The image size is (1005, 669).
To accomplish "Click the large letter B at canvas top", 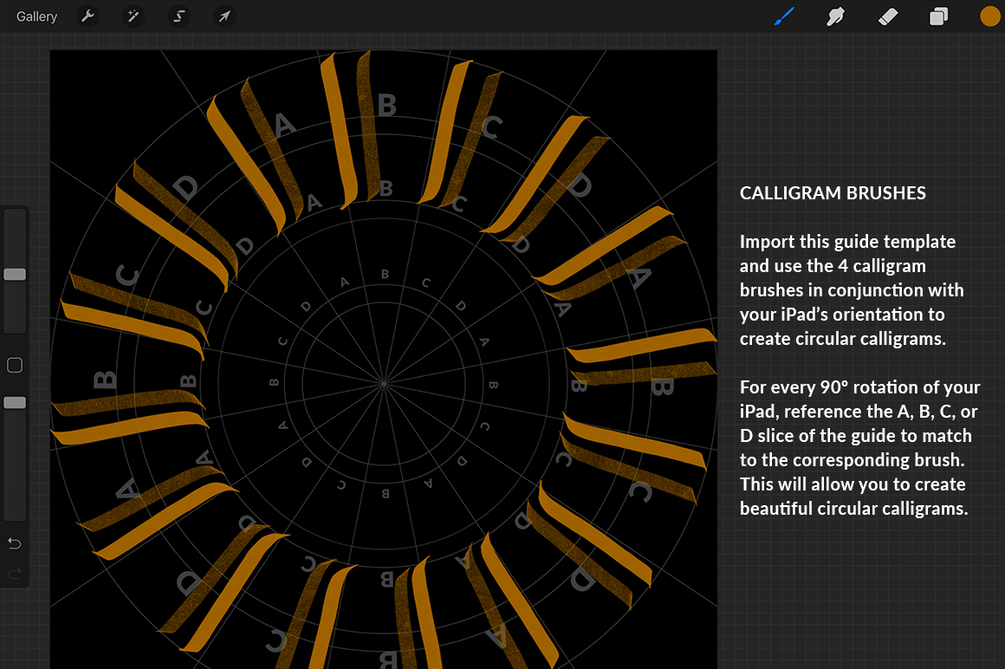I will point(387,105).
